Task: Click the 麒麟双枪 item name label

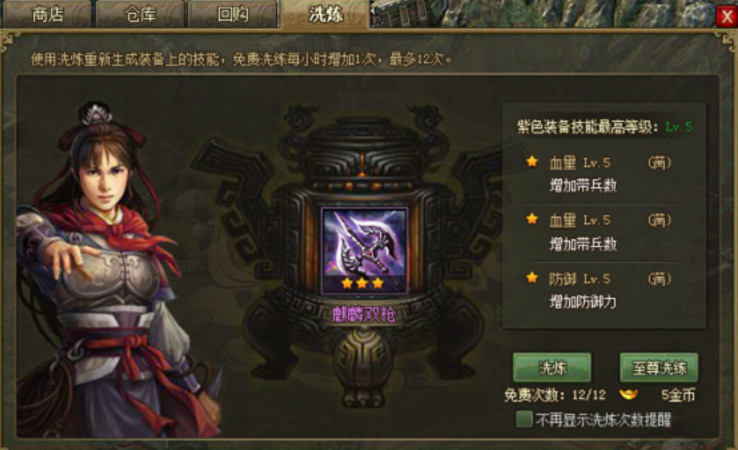Action: tap(363, 314)
